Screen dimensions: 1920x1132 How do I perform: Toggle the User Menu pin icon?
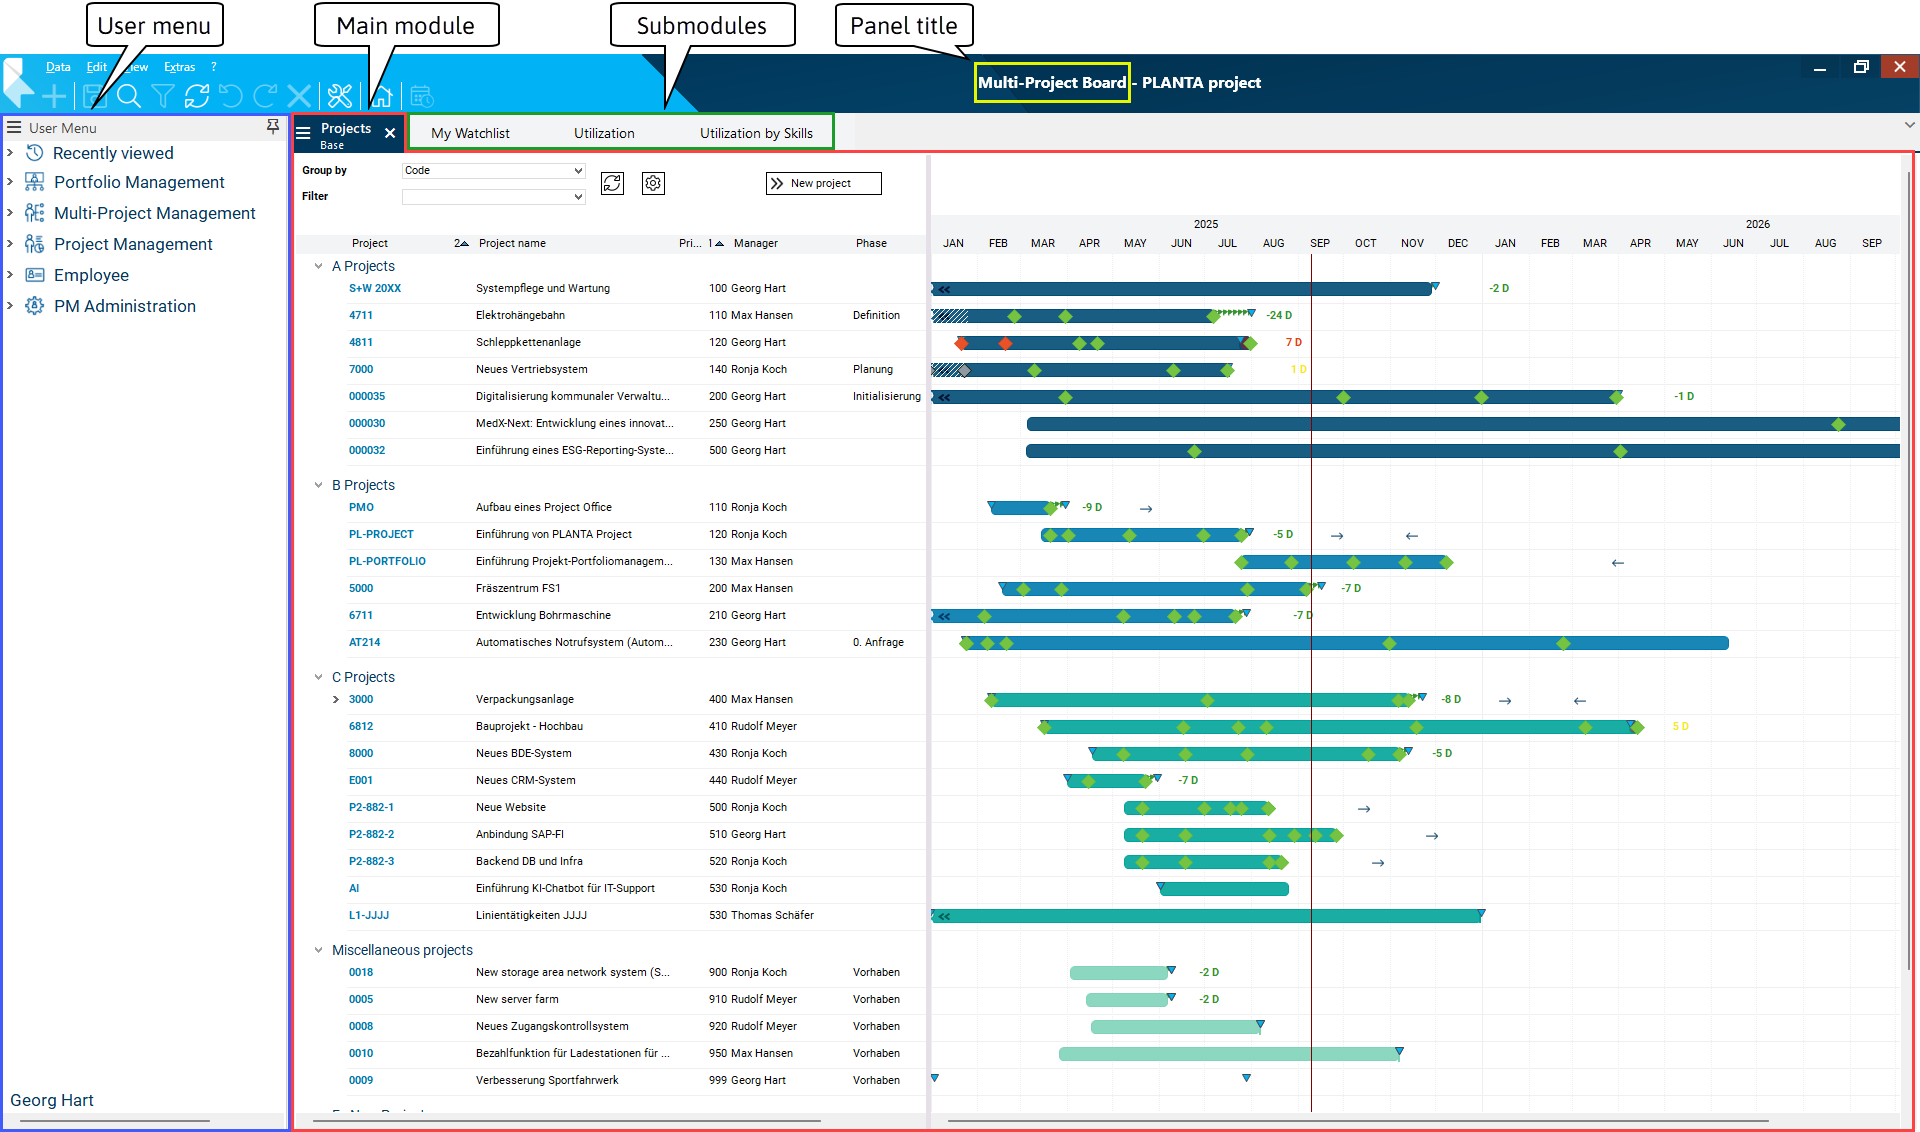coord(273,127)
